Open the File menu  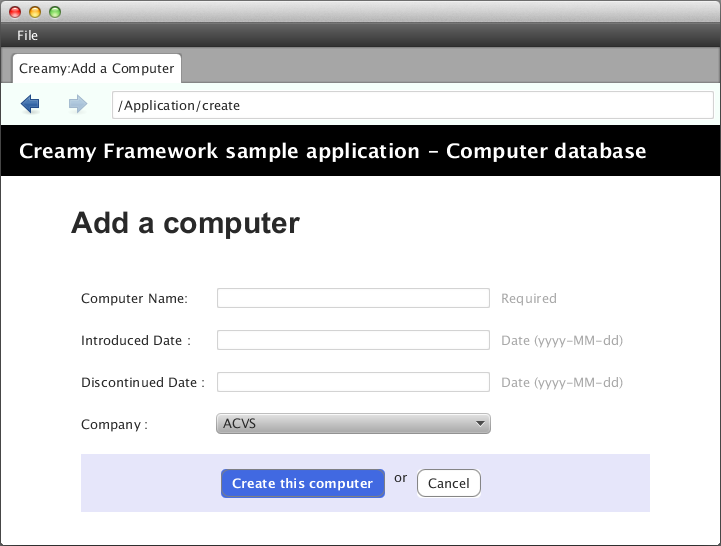[27, 35]
